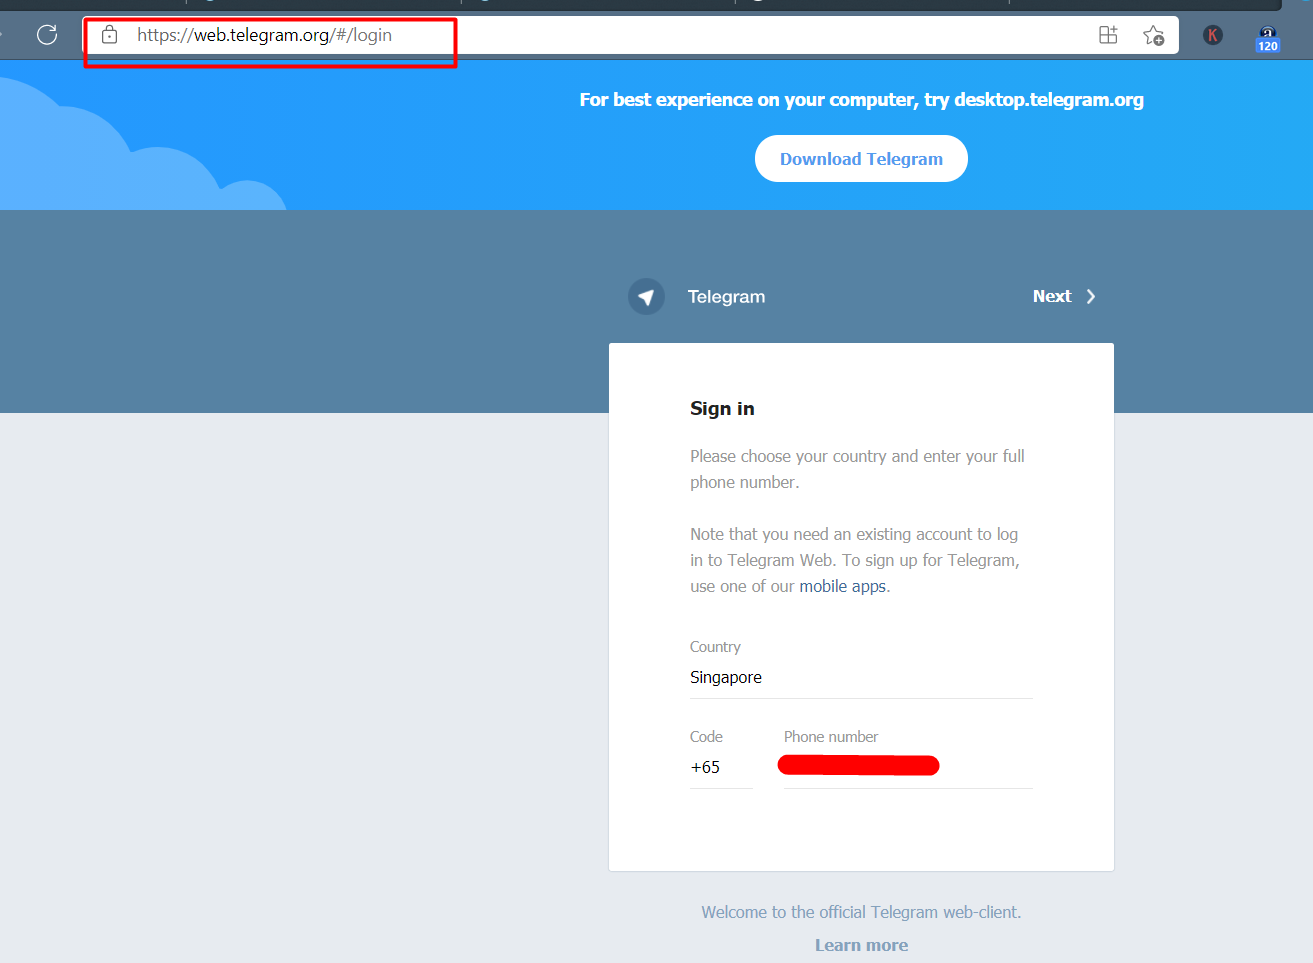Click the Code field label
1313x963 pixels.
click(x=706, y=737)
